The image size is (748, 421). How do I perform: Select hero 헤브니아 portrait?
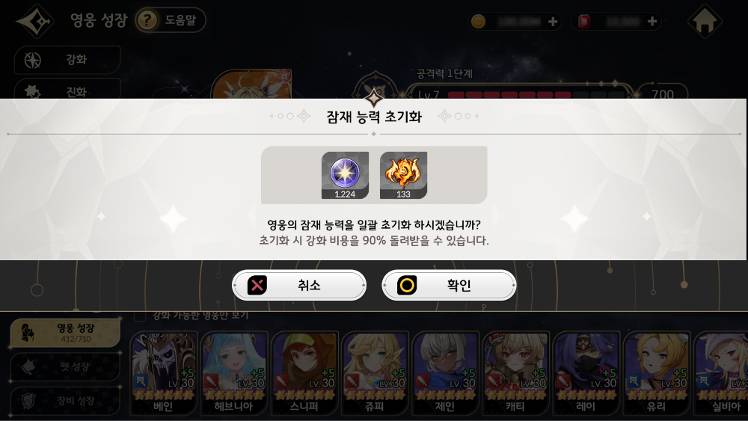[x=234, y=373]
